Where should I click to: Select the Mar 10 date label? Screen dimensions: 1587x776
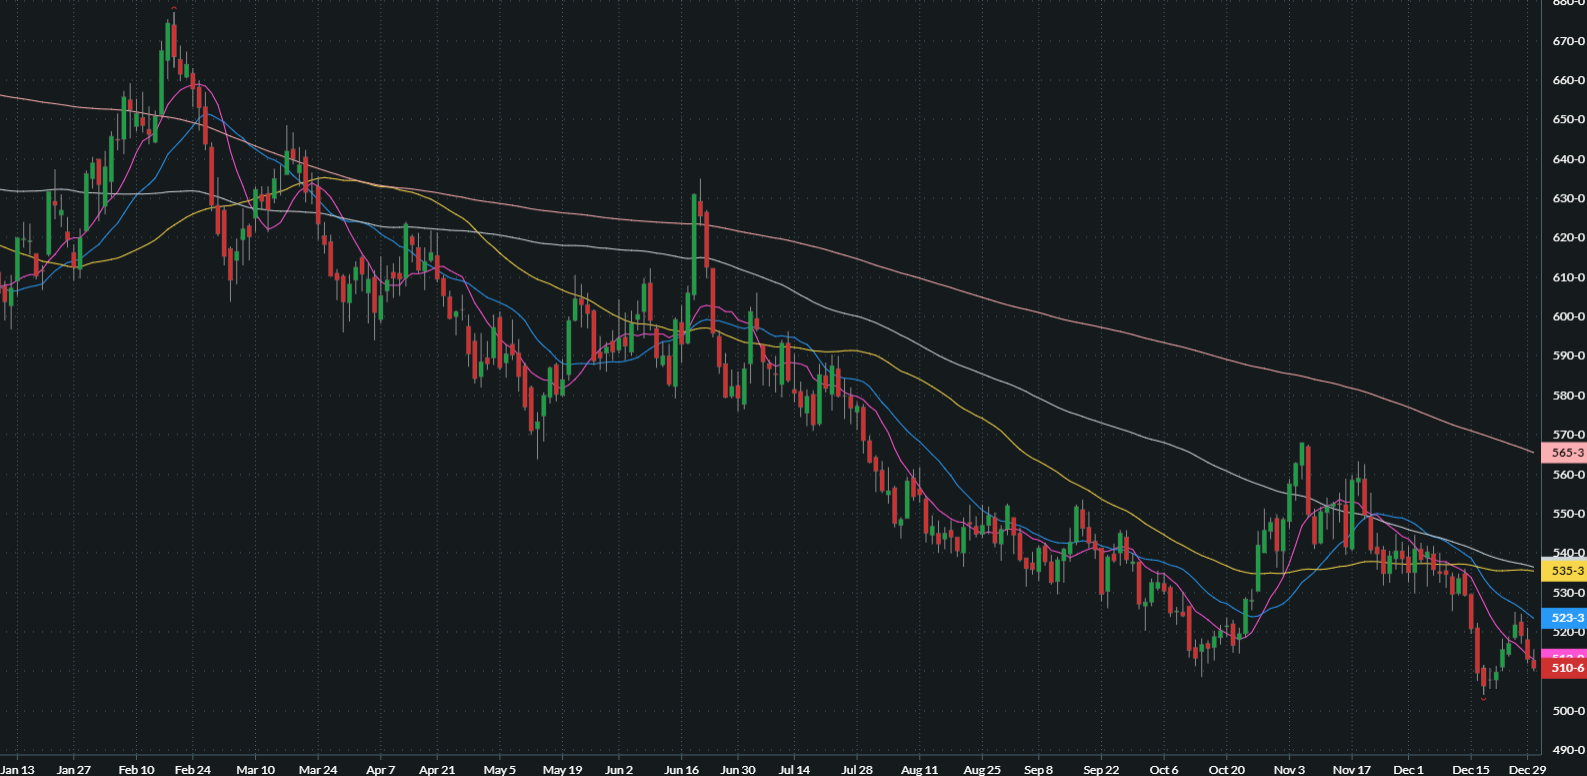[255, 770]
